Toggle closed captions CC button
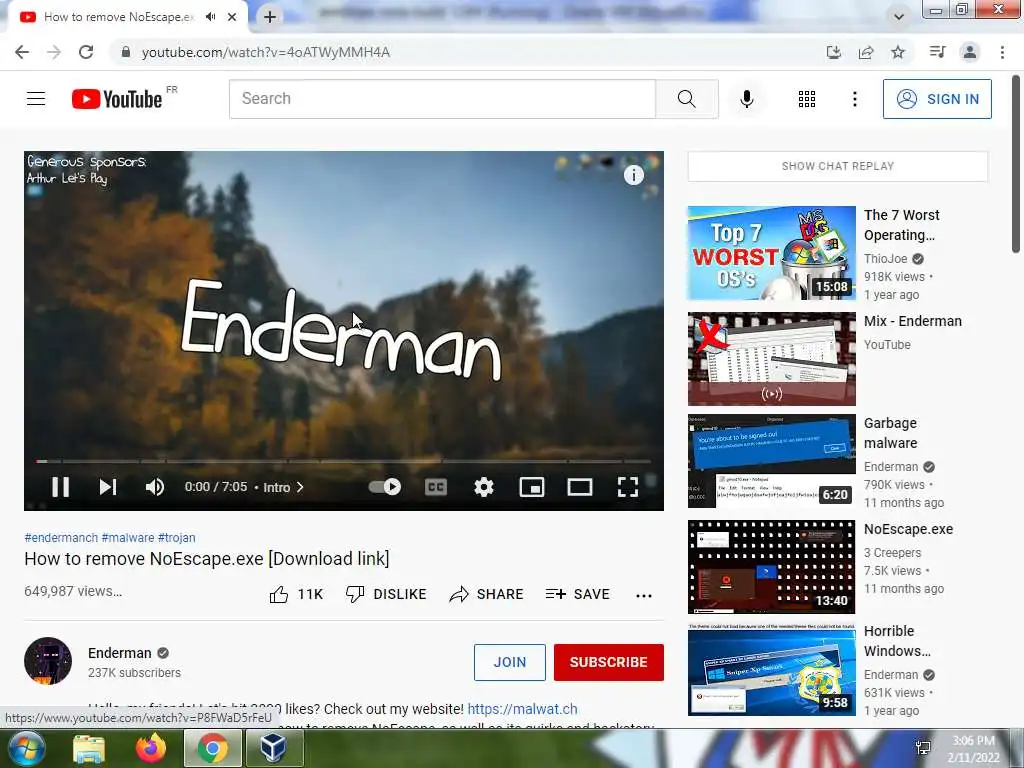This screenshot has width=1024, height=768. pyautogui.click(x=436, y=487)
